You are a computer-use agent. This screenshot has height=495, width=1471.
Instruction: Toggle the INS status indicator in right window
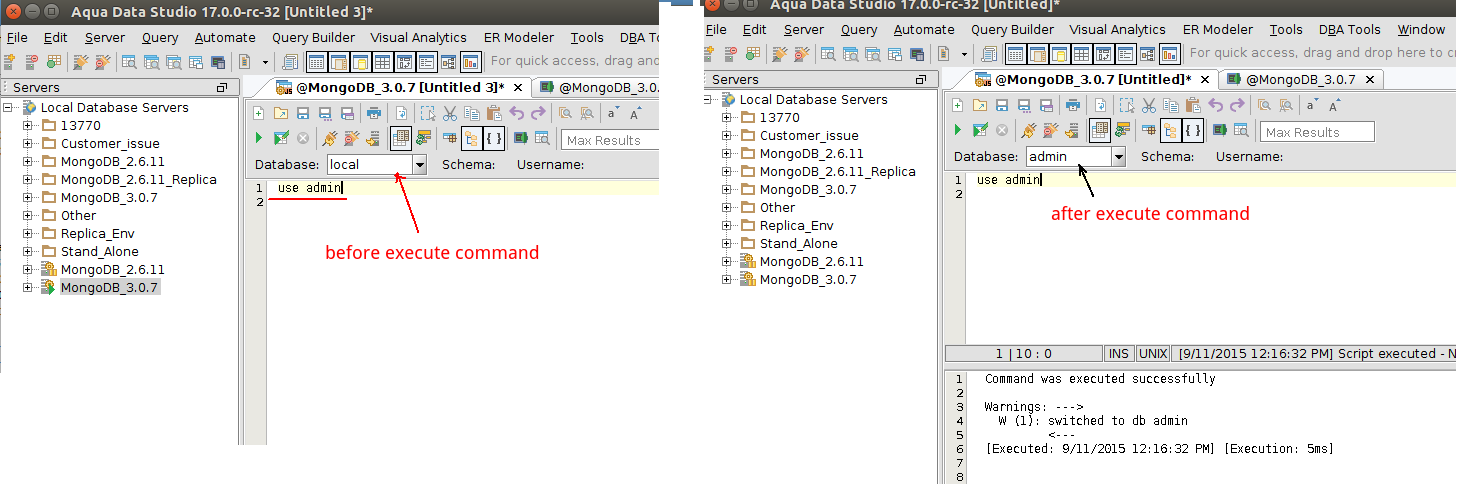point(1119,354)
